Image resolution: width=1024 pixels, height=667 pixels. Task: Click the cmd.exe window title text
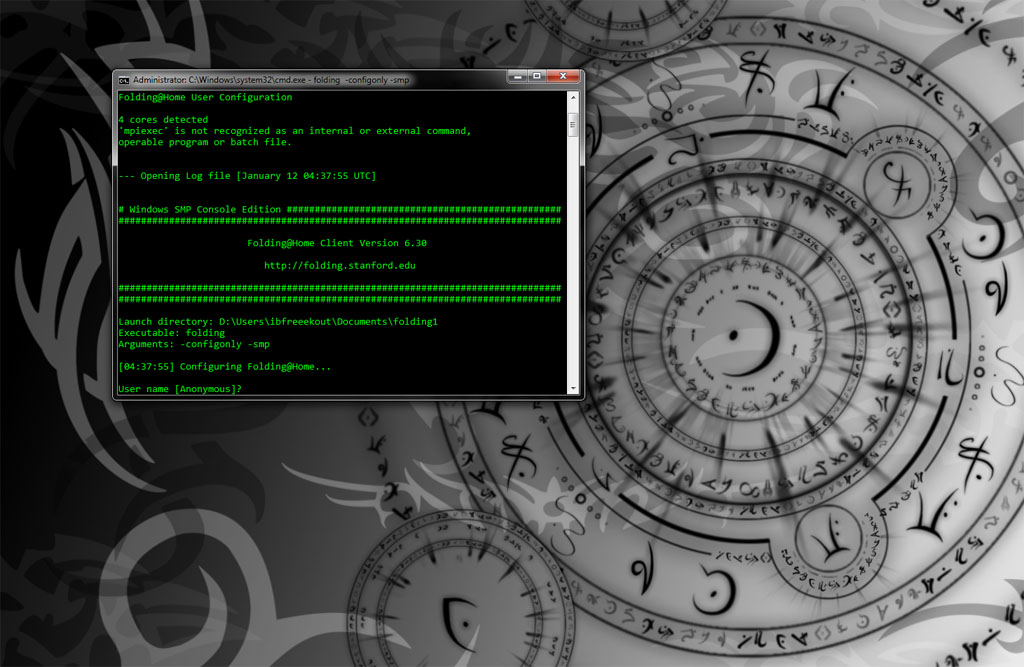point(271,80)
